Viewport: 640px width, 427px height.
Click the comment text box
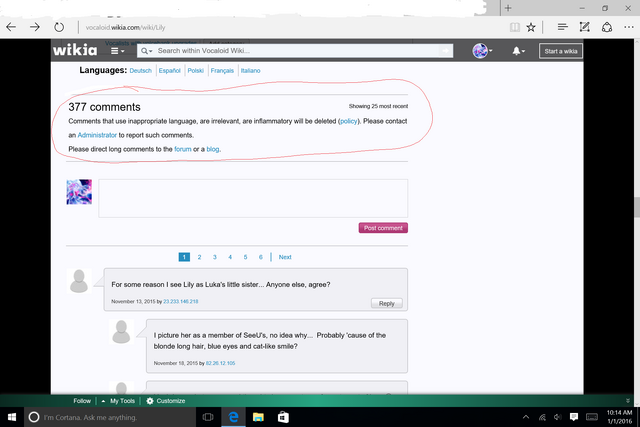[253, 198]
